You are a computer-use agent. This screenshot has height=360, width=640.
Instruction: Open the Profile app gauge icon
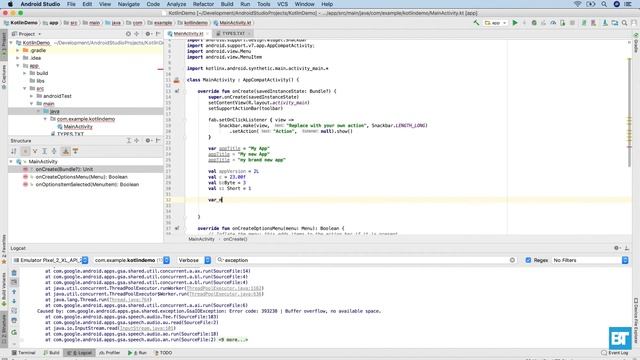click(553, 23)
